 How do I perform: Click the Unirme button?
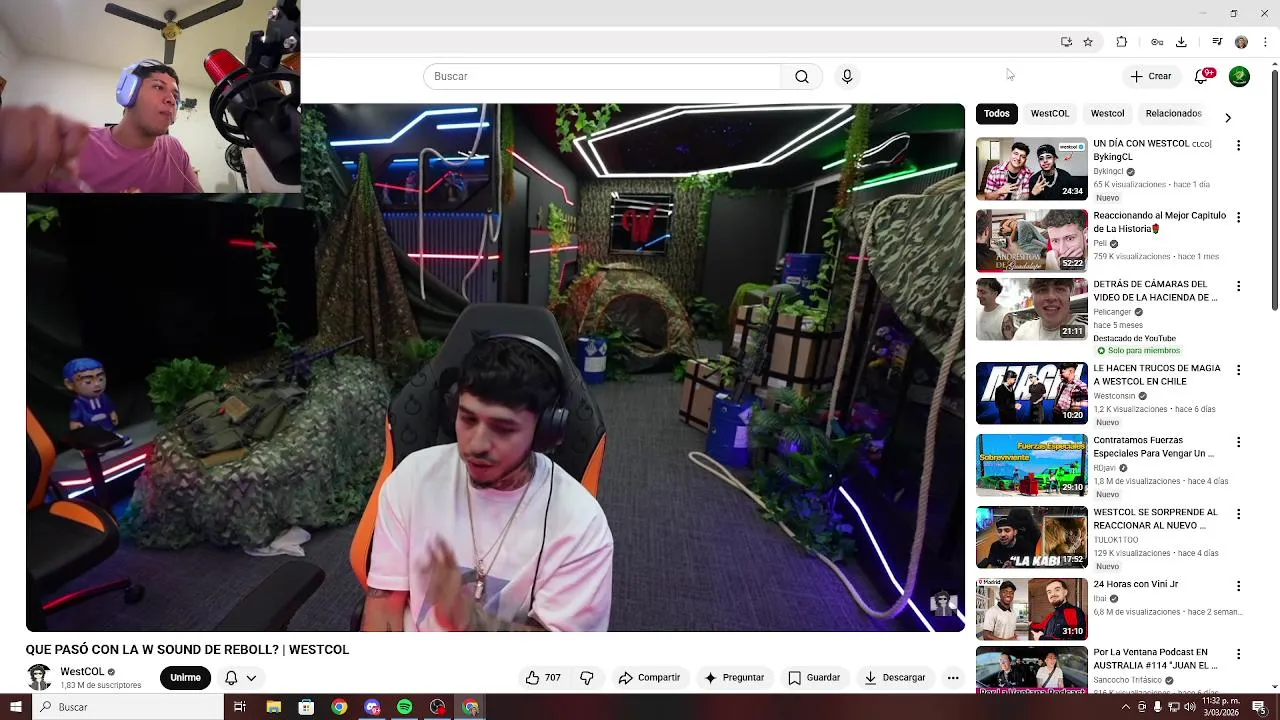click(x=185, y=678)
